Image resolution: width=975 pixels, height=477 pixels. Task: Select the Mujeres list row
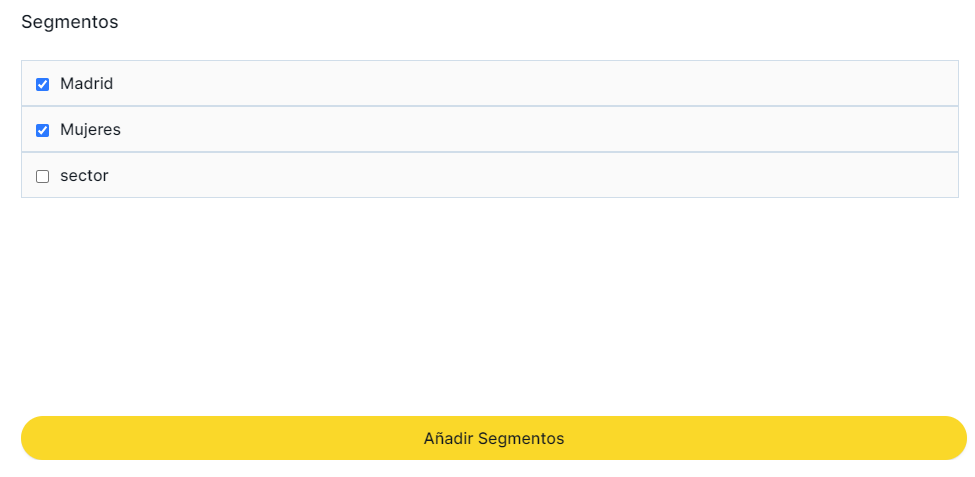pos(489,130)
